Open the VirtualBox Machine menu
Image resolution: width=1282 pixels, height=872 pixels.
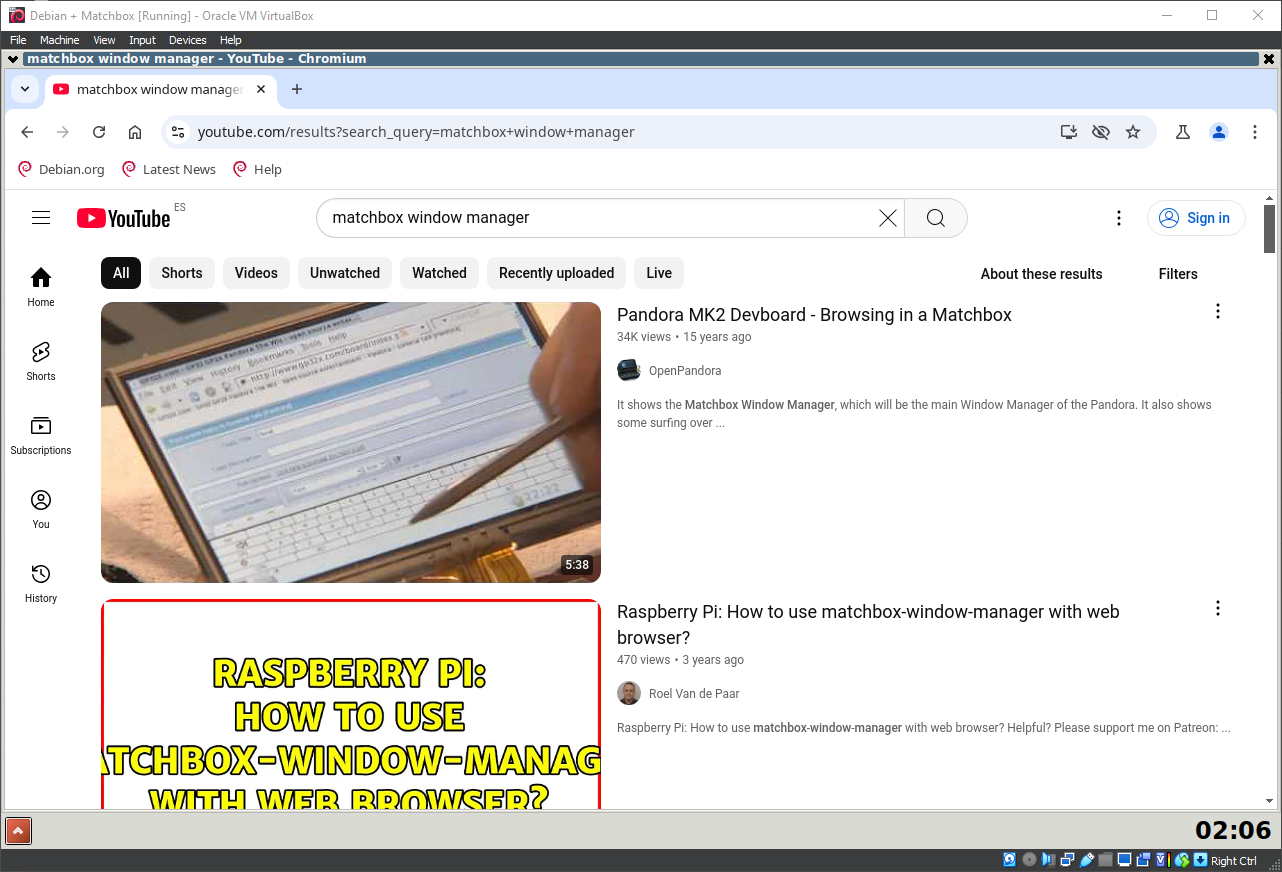pyautogui.click(x=59, y=40)
